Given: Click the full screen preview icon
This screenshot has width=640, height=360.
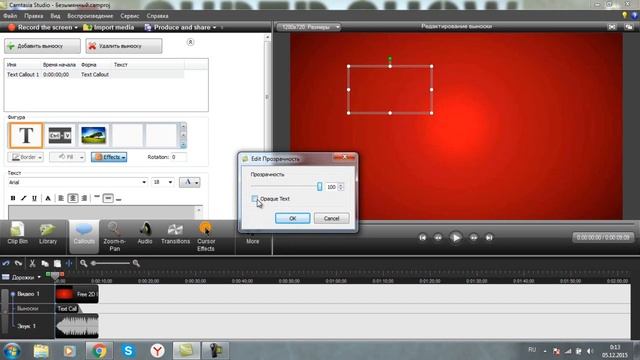Looking at the screenshot, I should (x=611, y=27).
